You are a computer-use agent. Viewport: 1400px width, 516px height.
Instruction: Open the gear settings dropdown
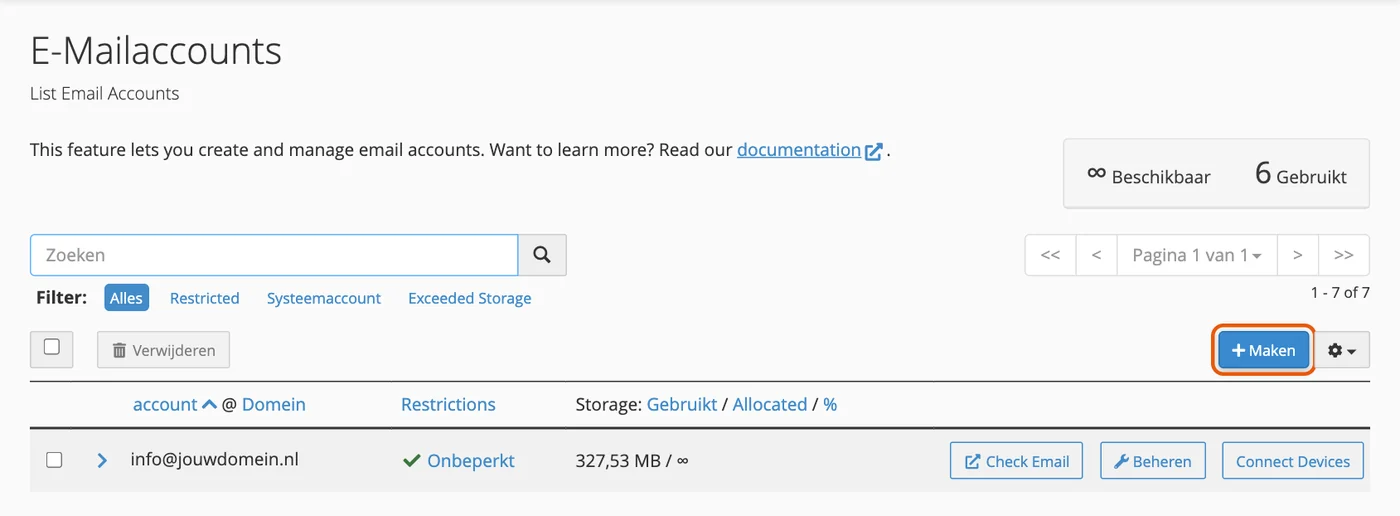click(x=1342, y=350)
